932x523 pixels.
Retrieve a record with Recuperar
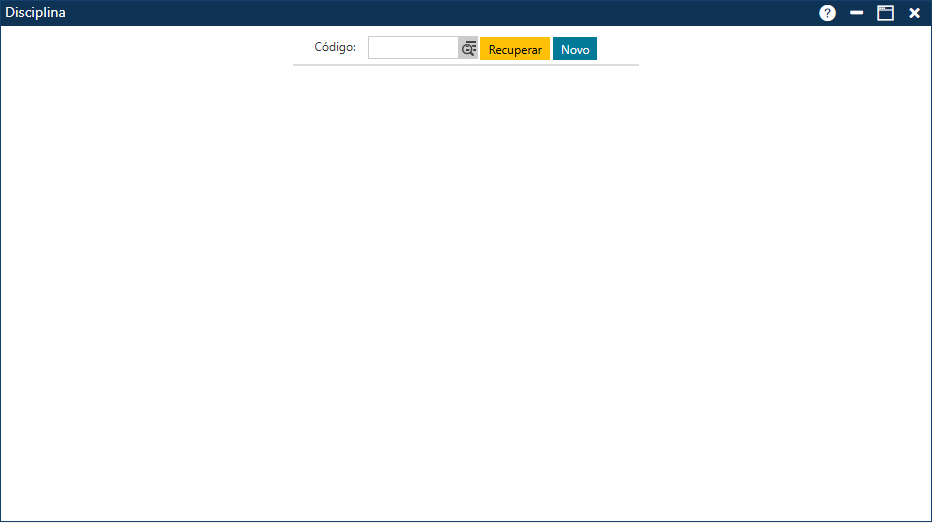[515, 49]
